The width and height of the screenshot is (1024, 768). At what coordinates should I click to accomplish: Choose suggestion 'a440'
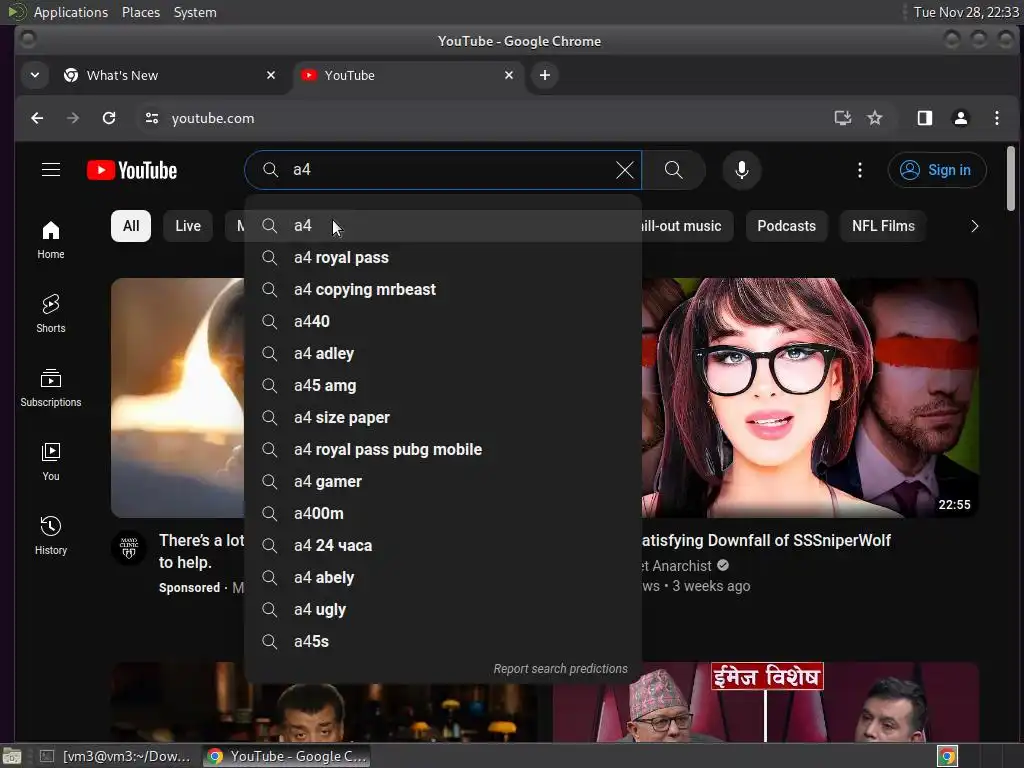click(x=443, y=322)
